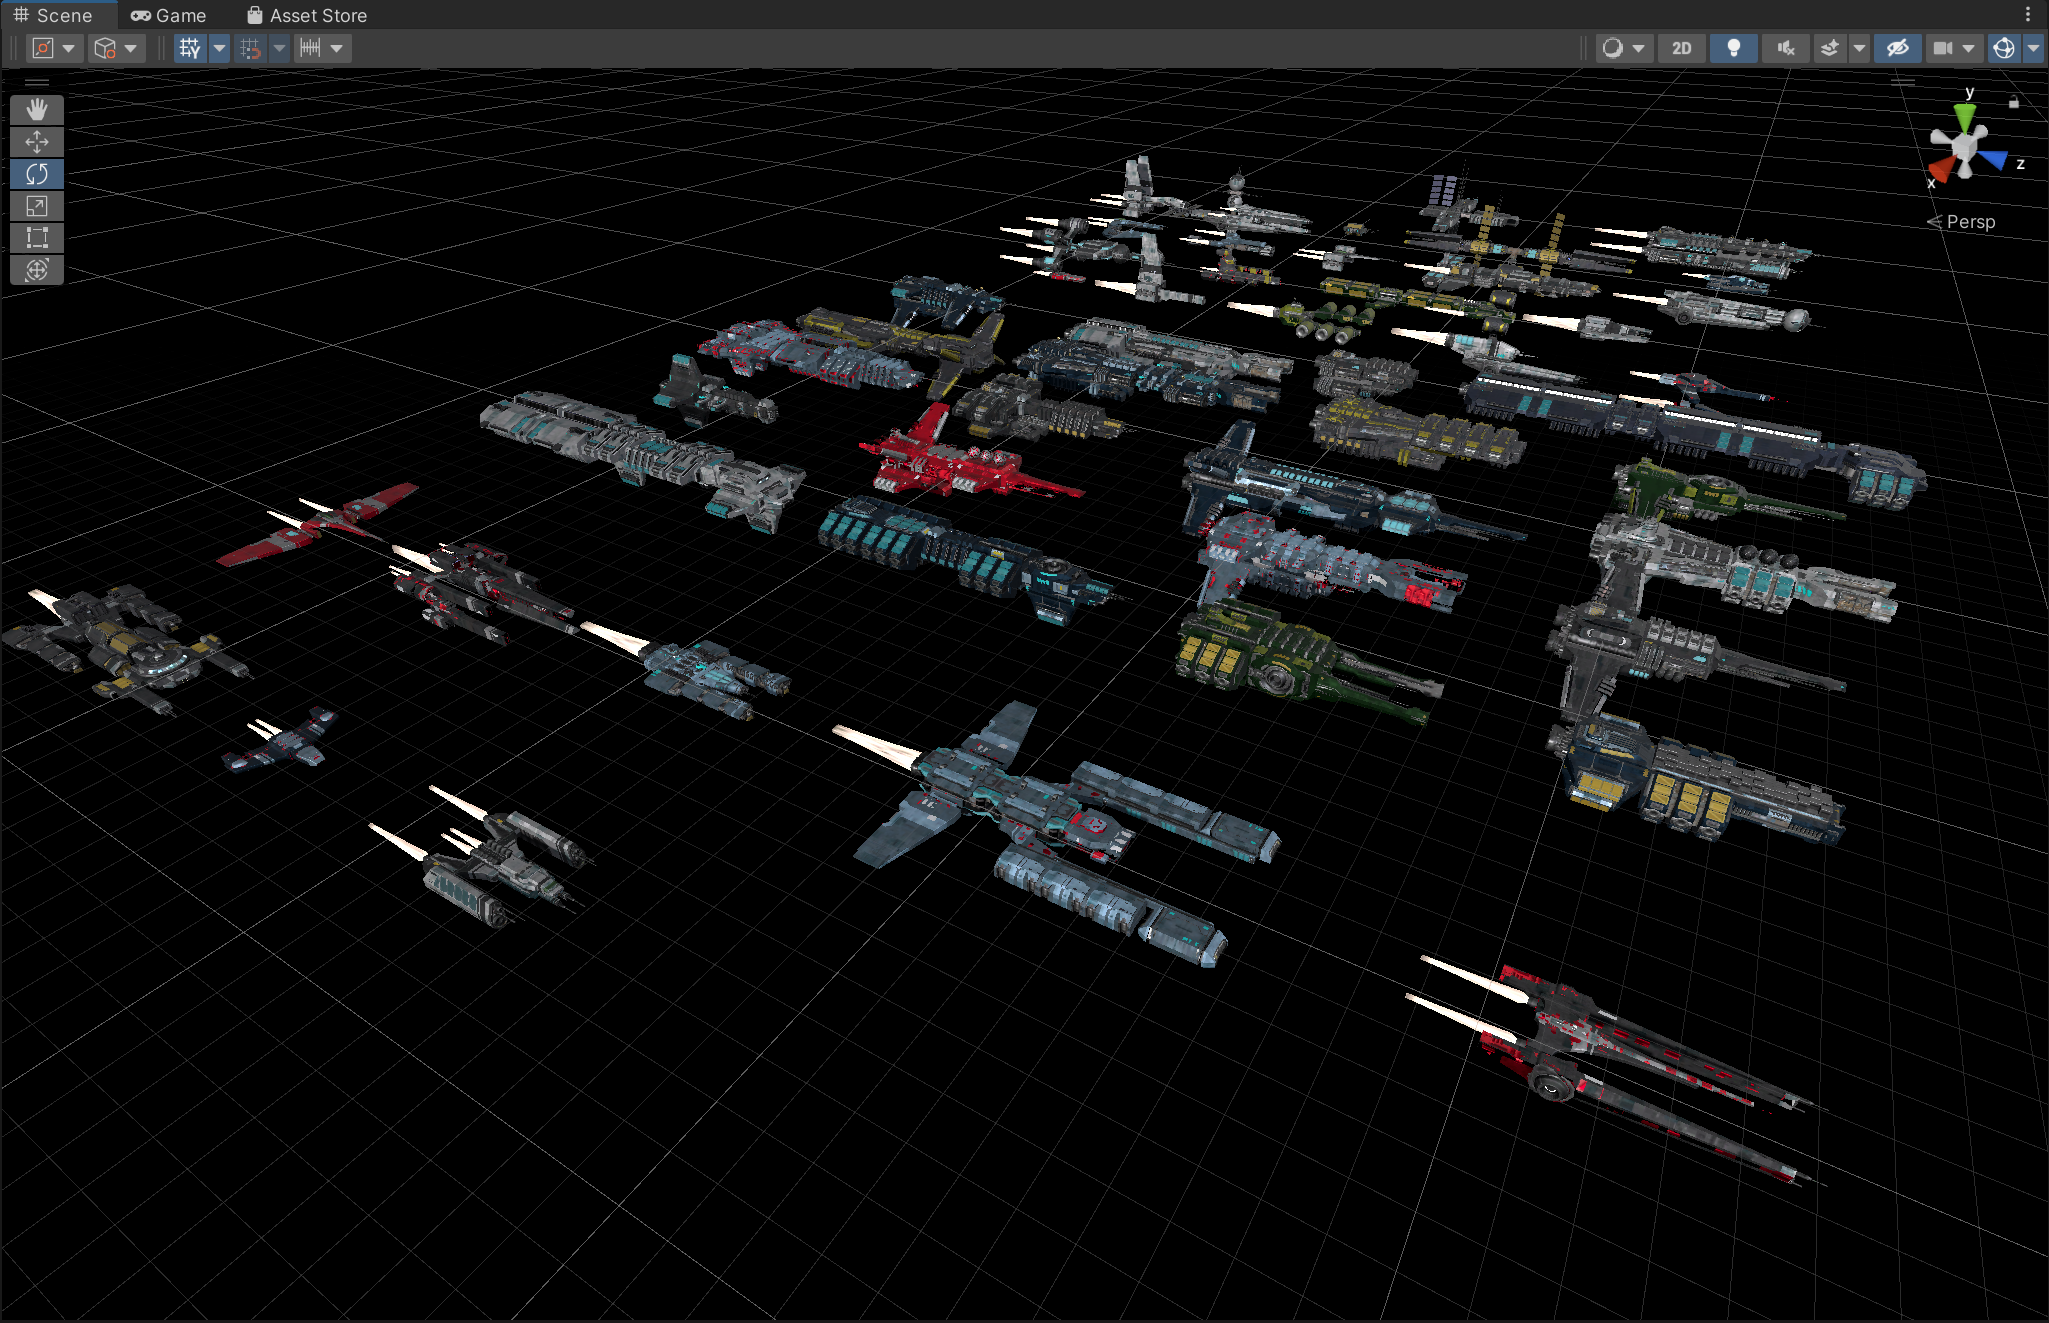Click the Persp projection label
The width and height of the screenshot is (2049, 1323).
point(1970,222)
